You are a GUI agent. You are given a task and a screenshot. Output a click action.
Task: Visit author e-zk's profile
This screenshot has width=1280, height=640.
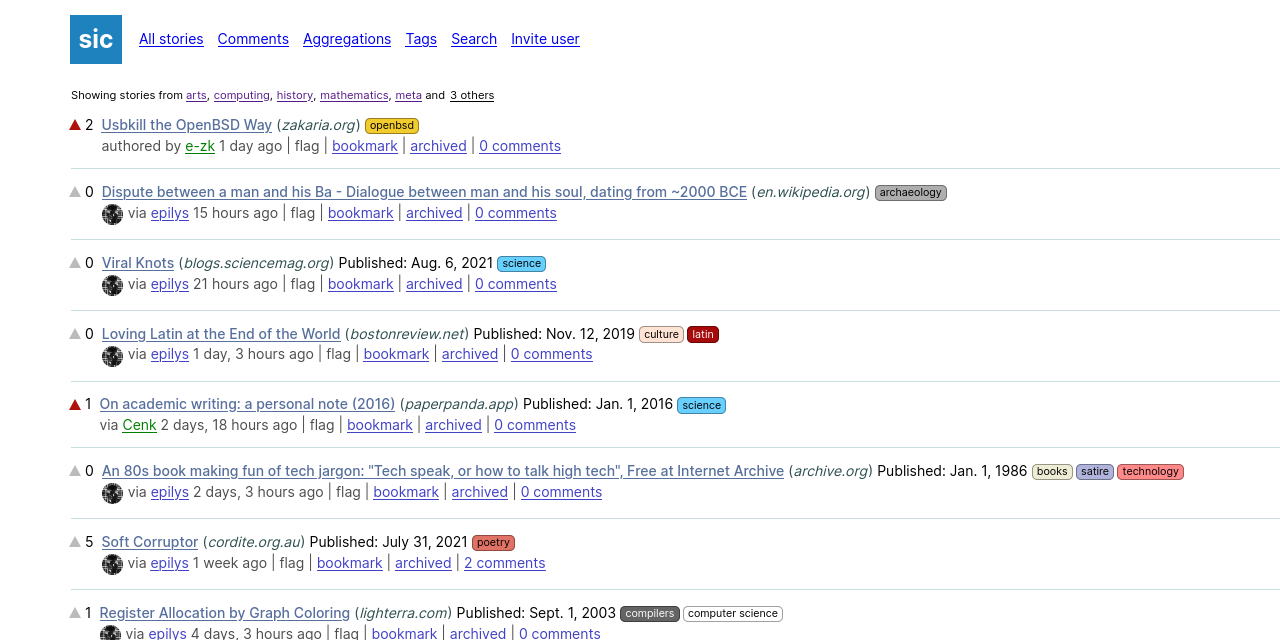(200, 146)
